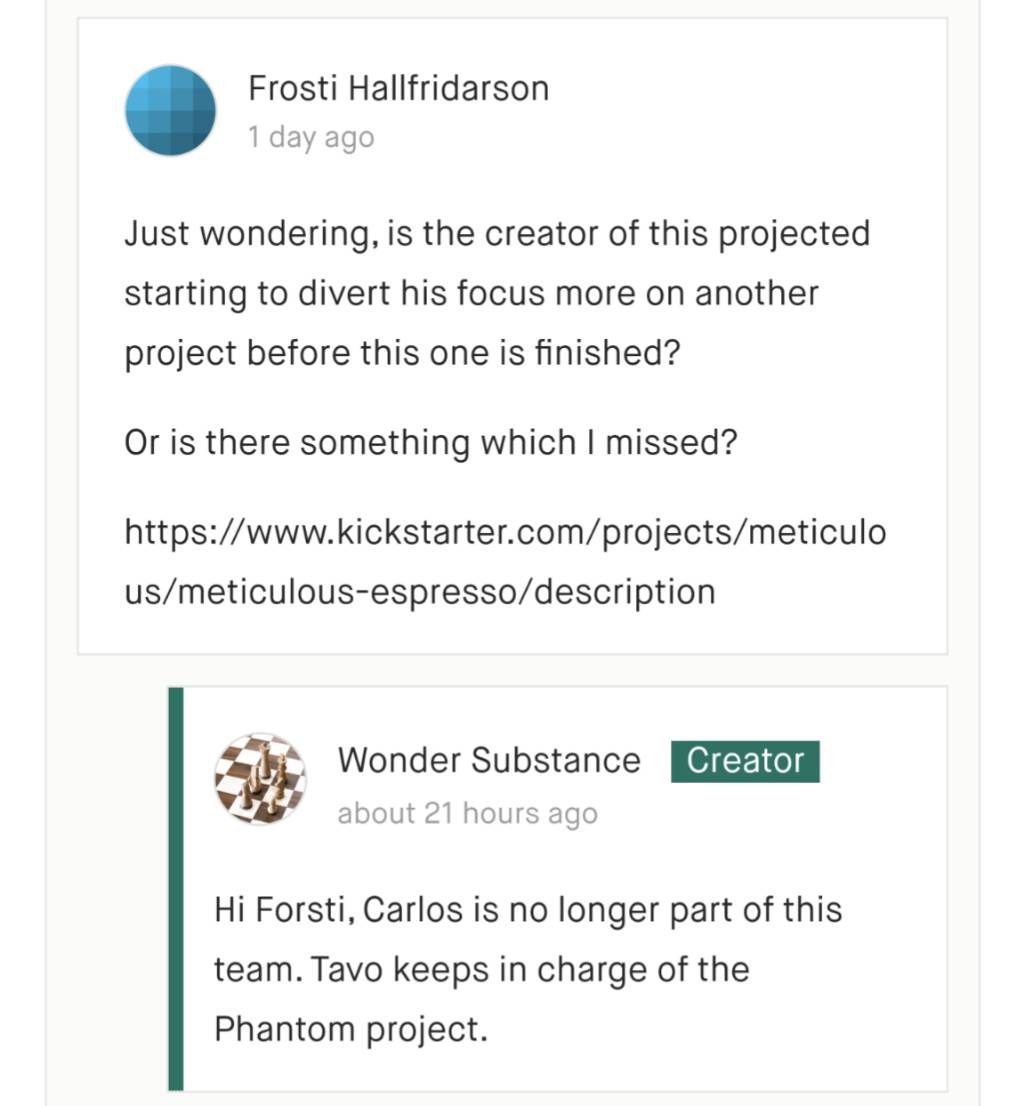Open Frosti Hallfridarson's blue avatar
Image resolution: width=1024 pixels, height=1106 pixels.
pos(171,111)
